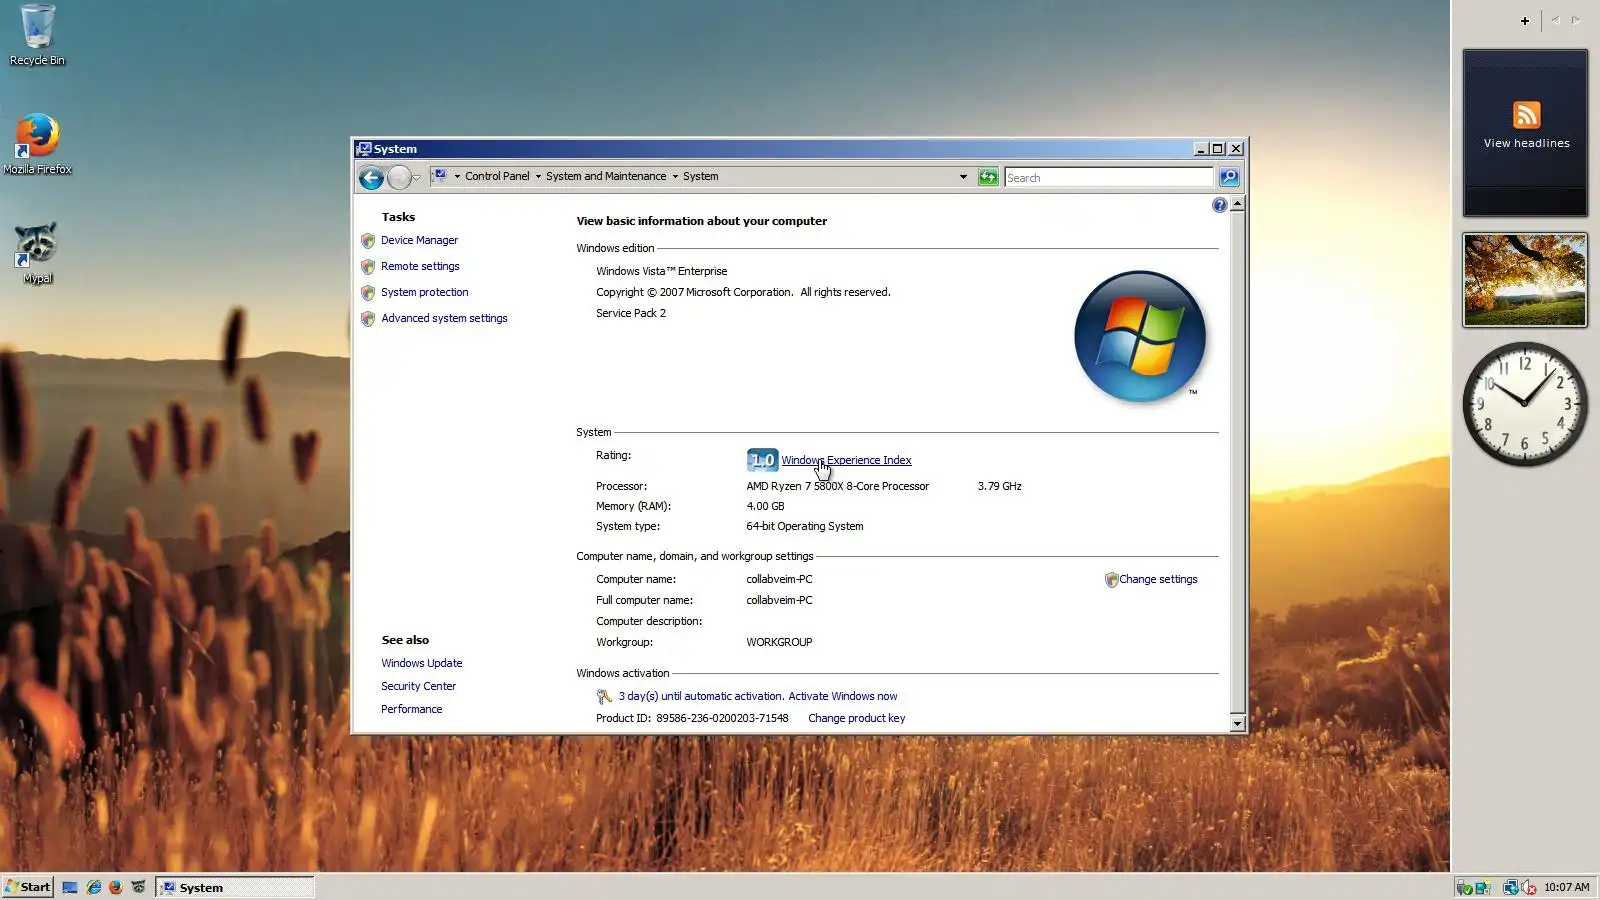The image size is (1600, 900).
Task: Click the network connection tray icon
Action: coord(1510,887)
